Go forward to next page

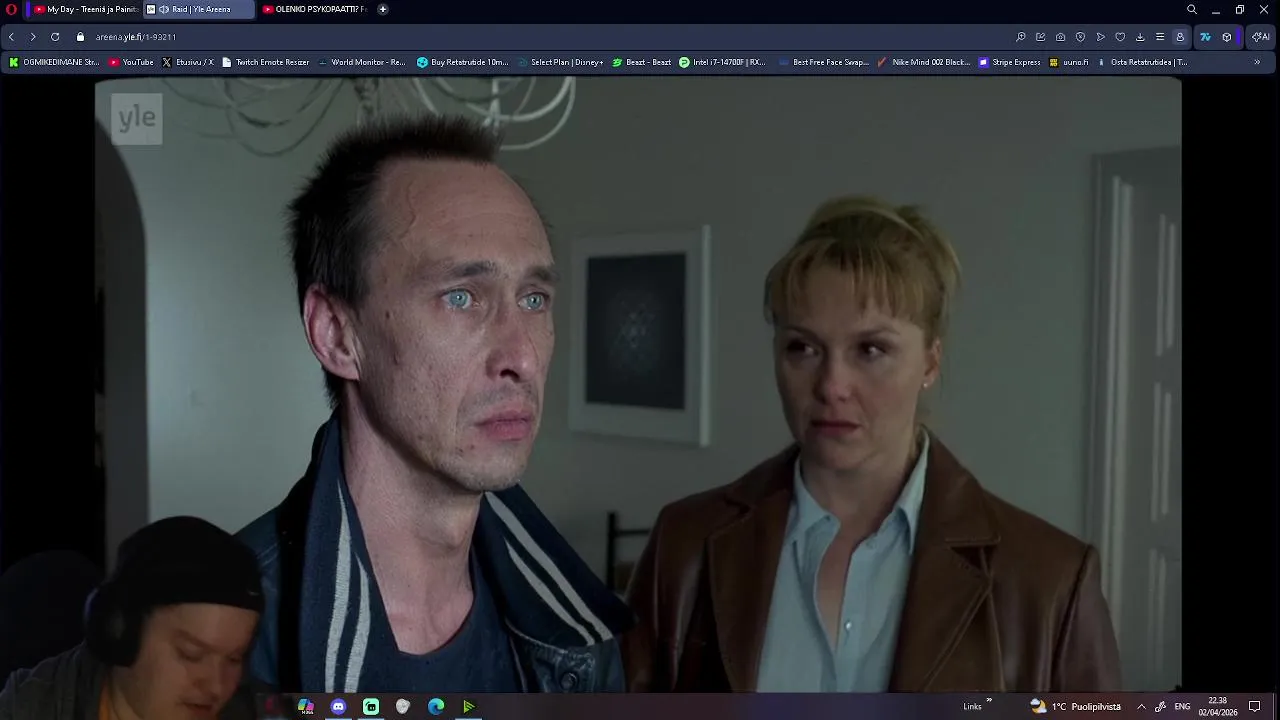pyautogui.click(x=33, y=37)
